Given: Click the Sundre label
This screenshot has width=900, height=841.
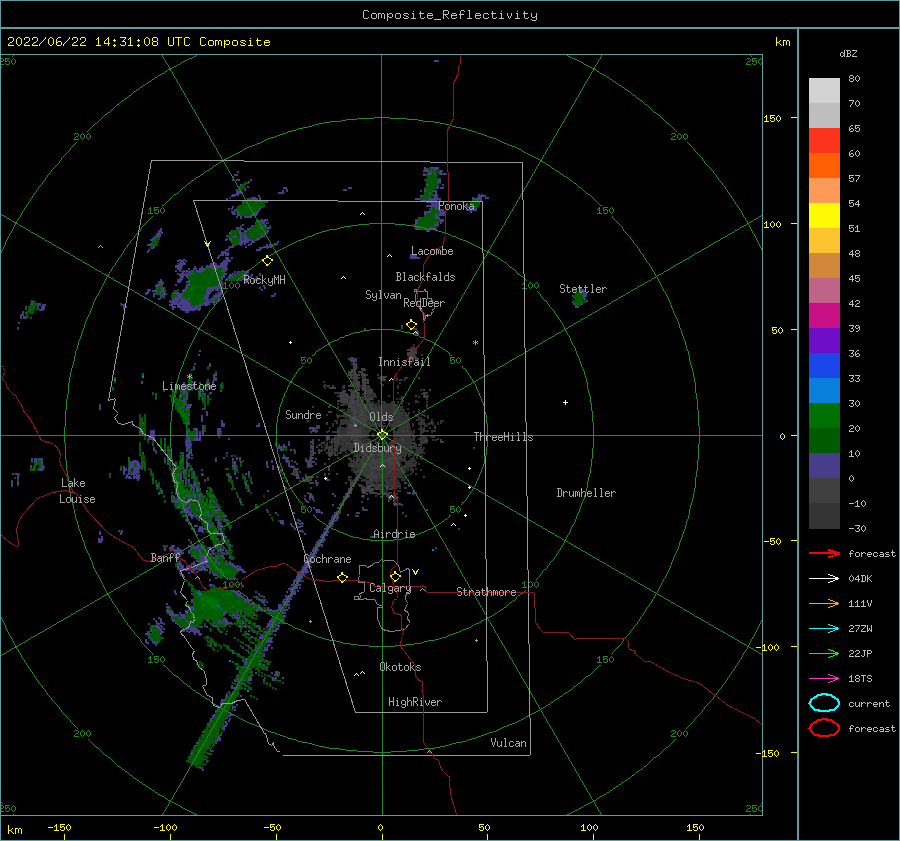Looking at the screenshot, I should pos(303,414).
